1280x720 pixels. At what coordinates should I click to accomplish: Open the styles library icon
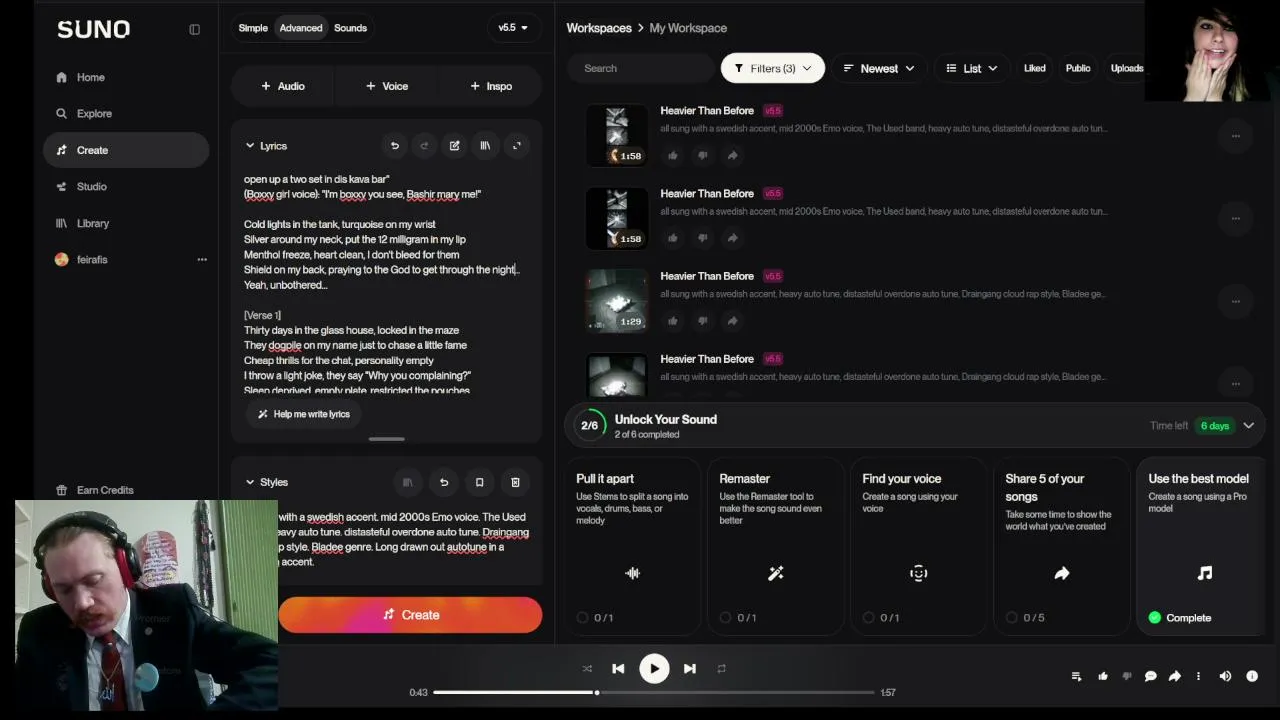click(408, 482)
